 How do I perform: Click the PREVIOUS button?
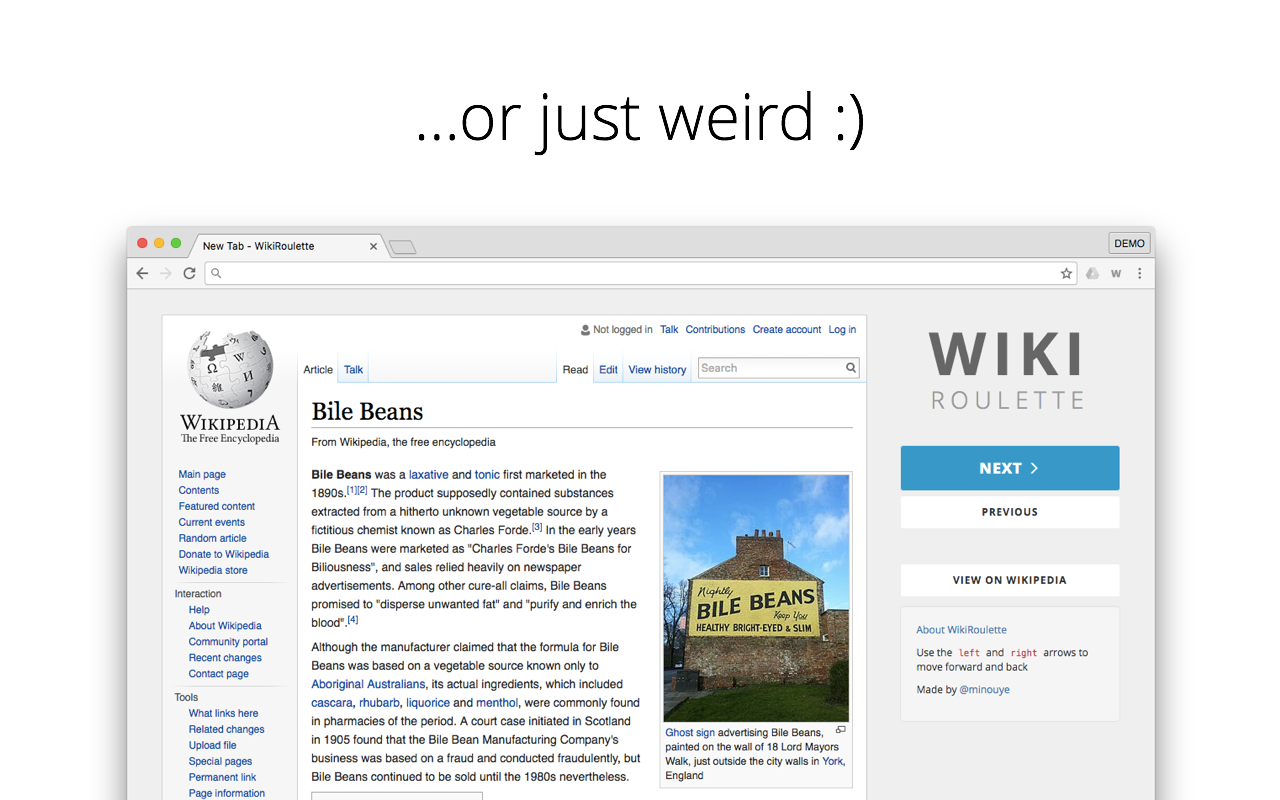click(1009, 512)
